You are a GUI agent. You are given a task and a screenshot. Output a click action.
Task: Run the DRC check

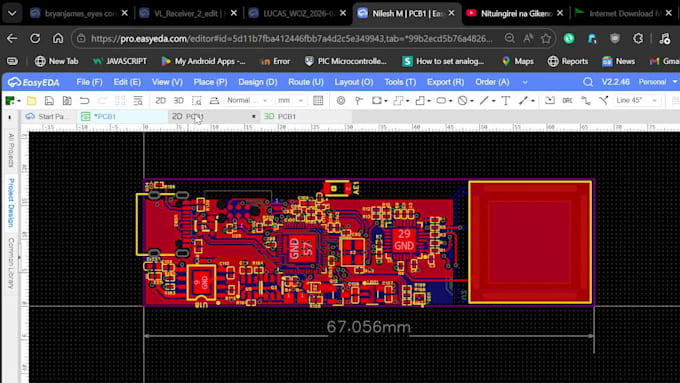(567, 101)
